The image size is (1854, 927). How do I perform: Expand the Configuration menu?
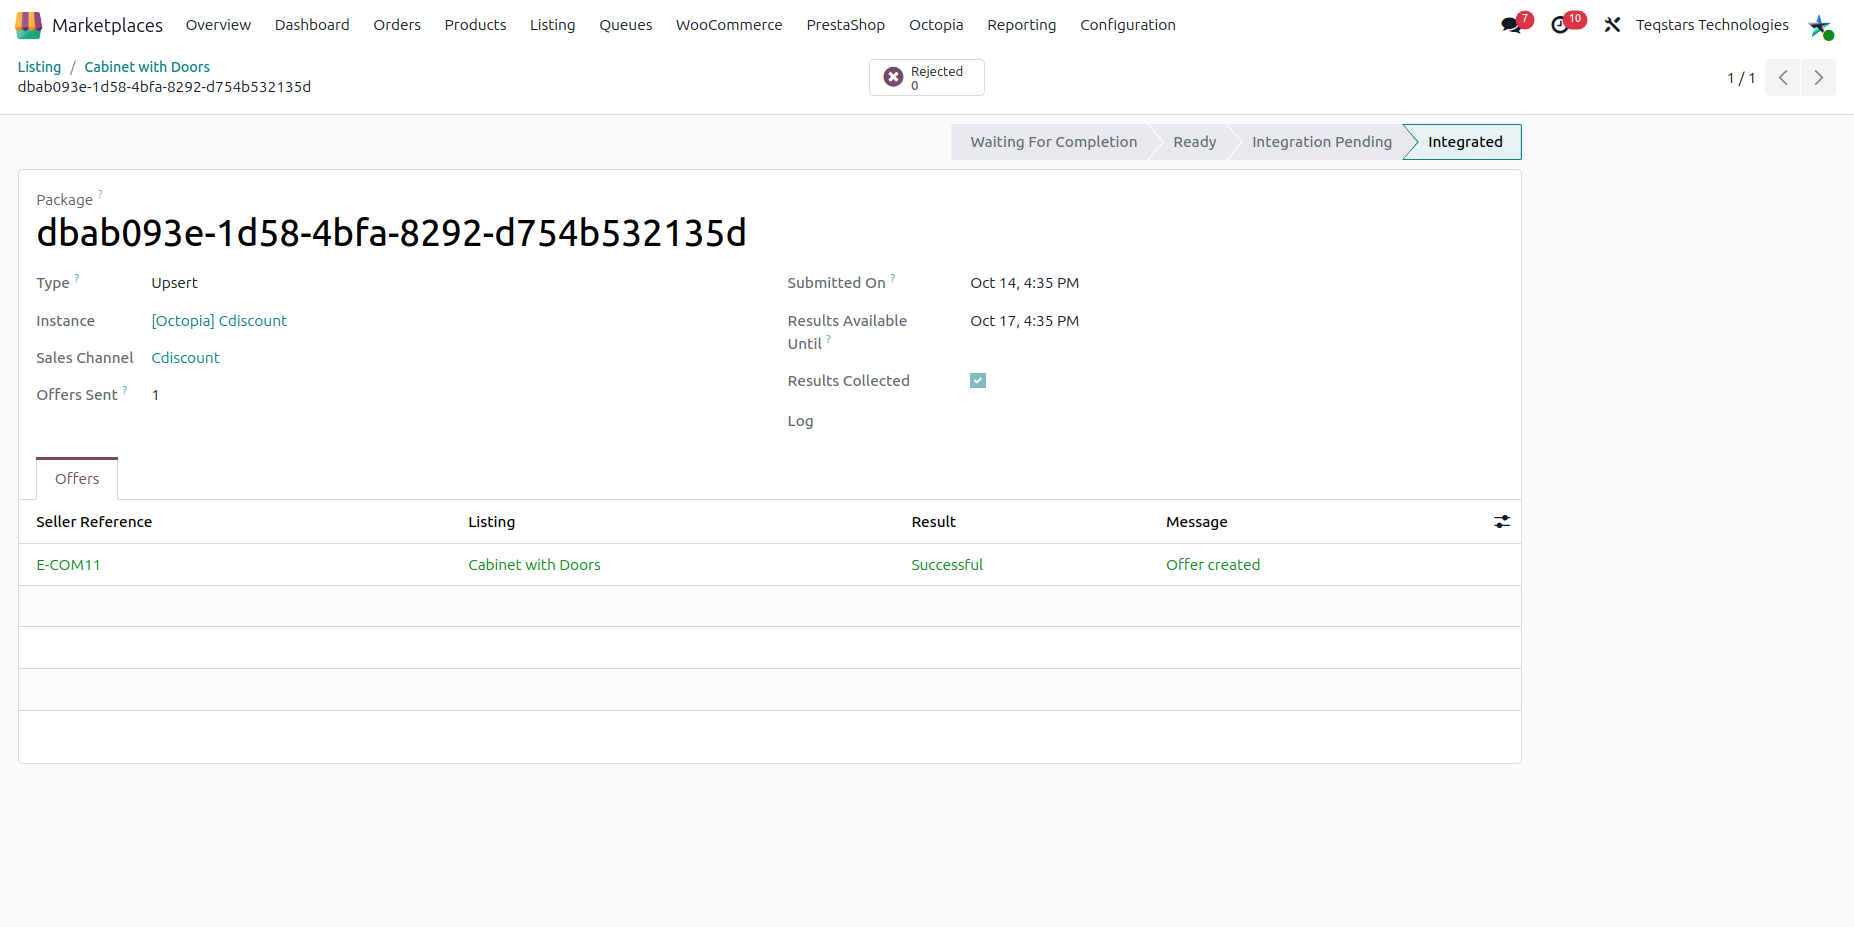1128,25
